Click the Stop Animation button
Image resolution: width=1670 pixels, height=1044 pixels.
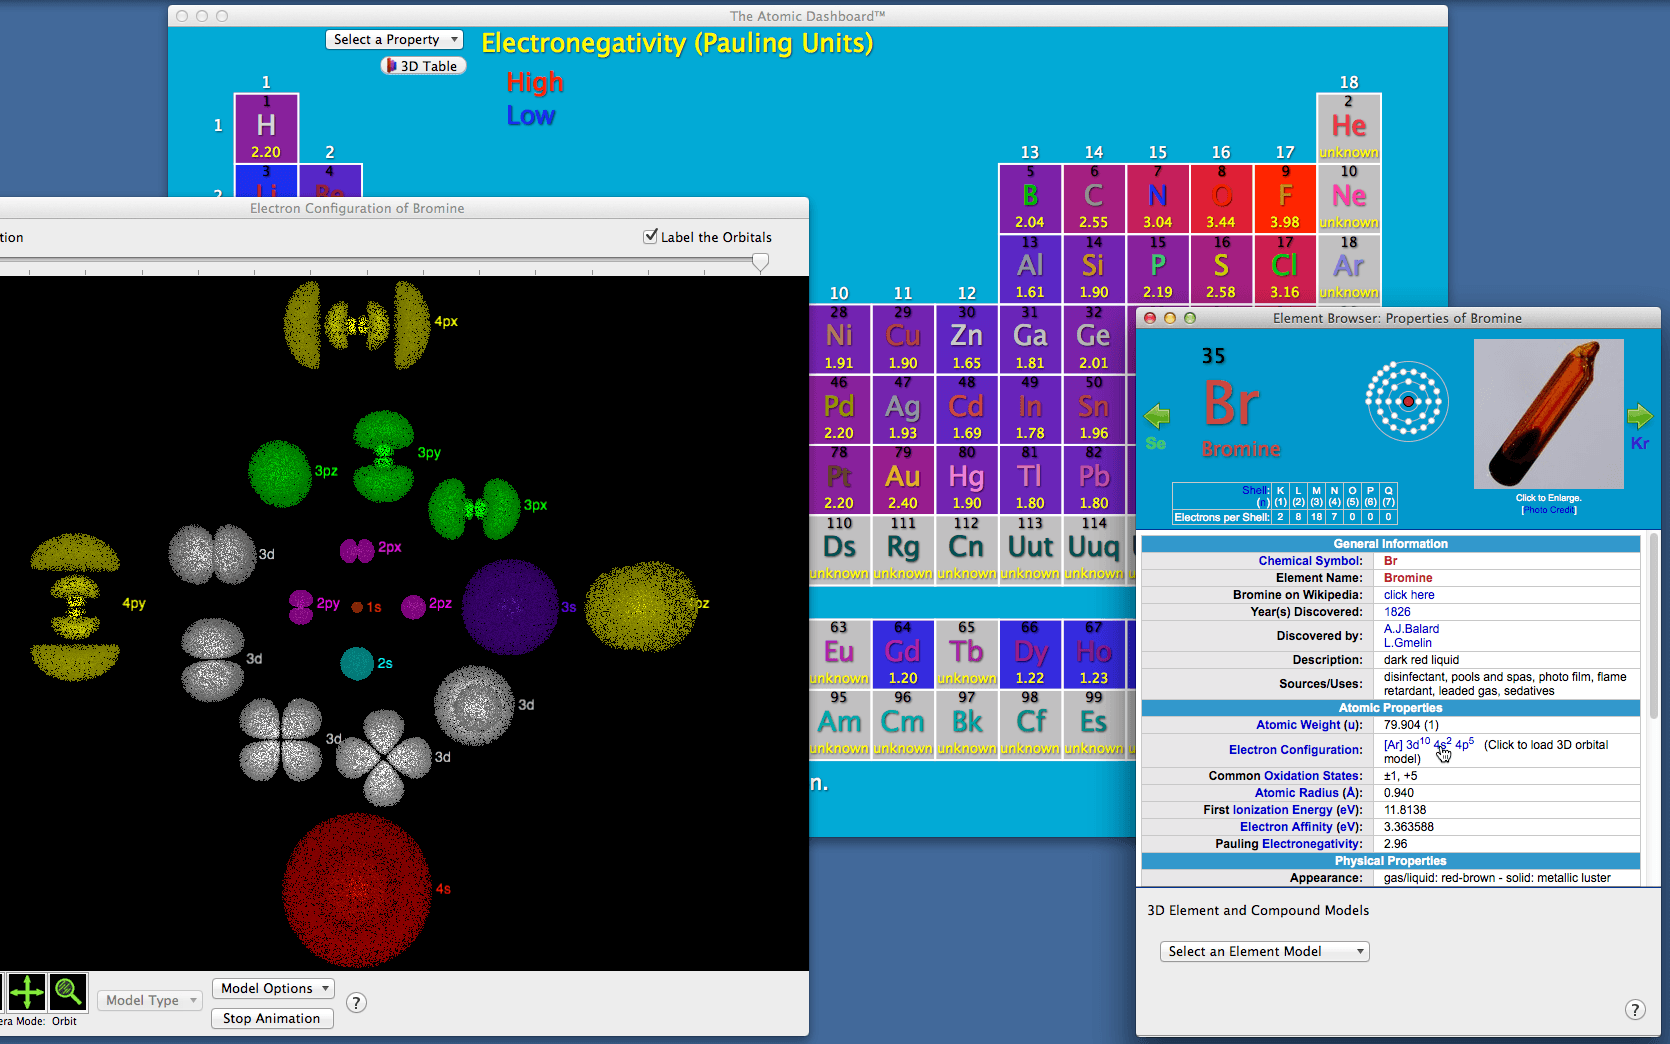[x=272, y=1018]
